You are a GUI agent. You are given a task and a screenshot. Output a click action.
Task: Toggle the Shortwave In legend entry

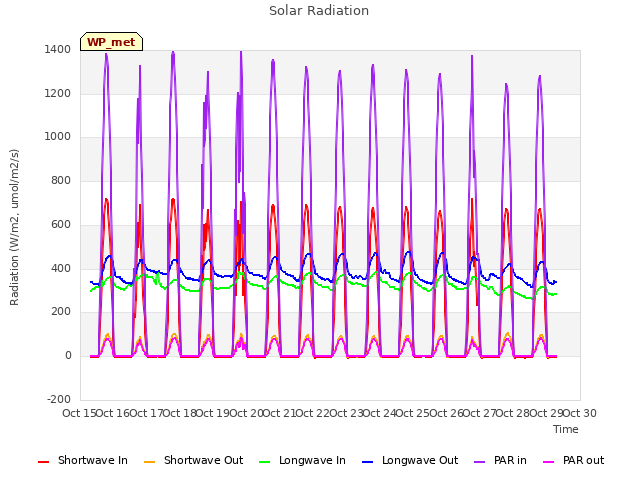tap(83, 460)
